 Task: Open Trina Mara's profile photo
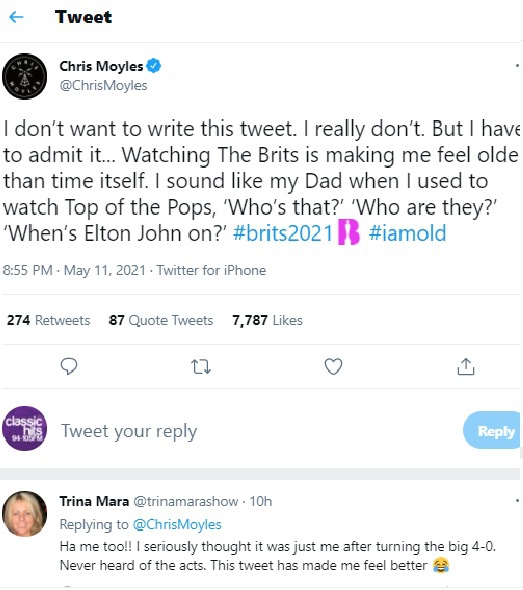[x=25, y=514]
